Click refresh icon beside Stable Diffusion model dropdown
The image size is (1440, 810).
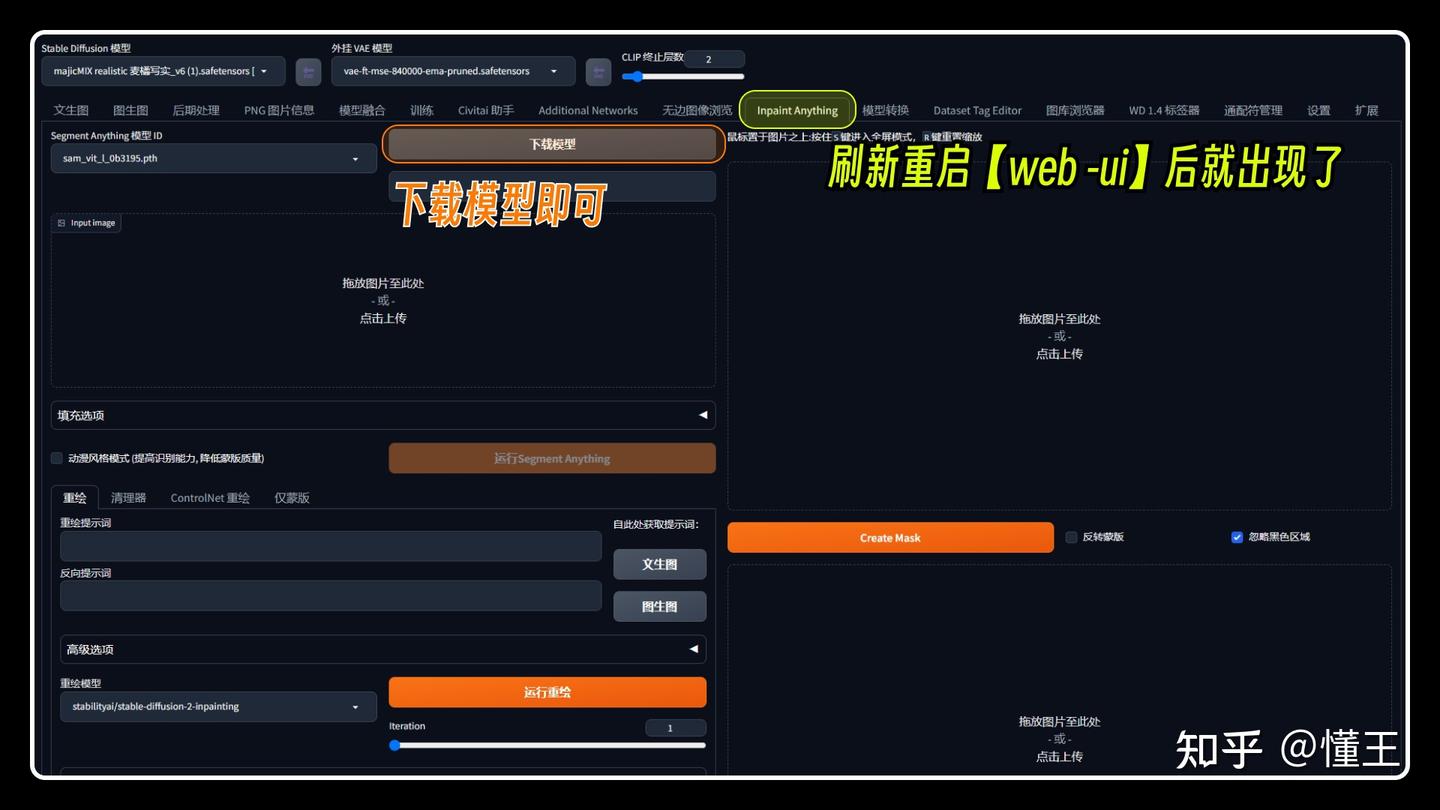[308, 71]
